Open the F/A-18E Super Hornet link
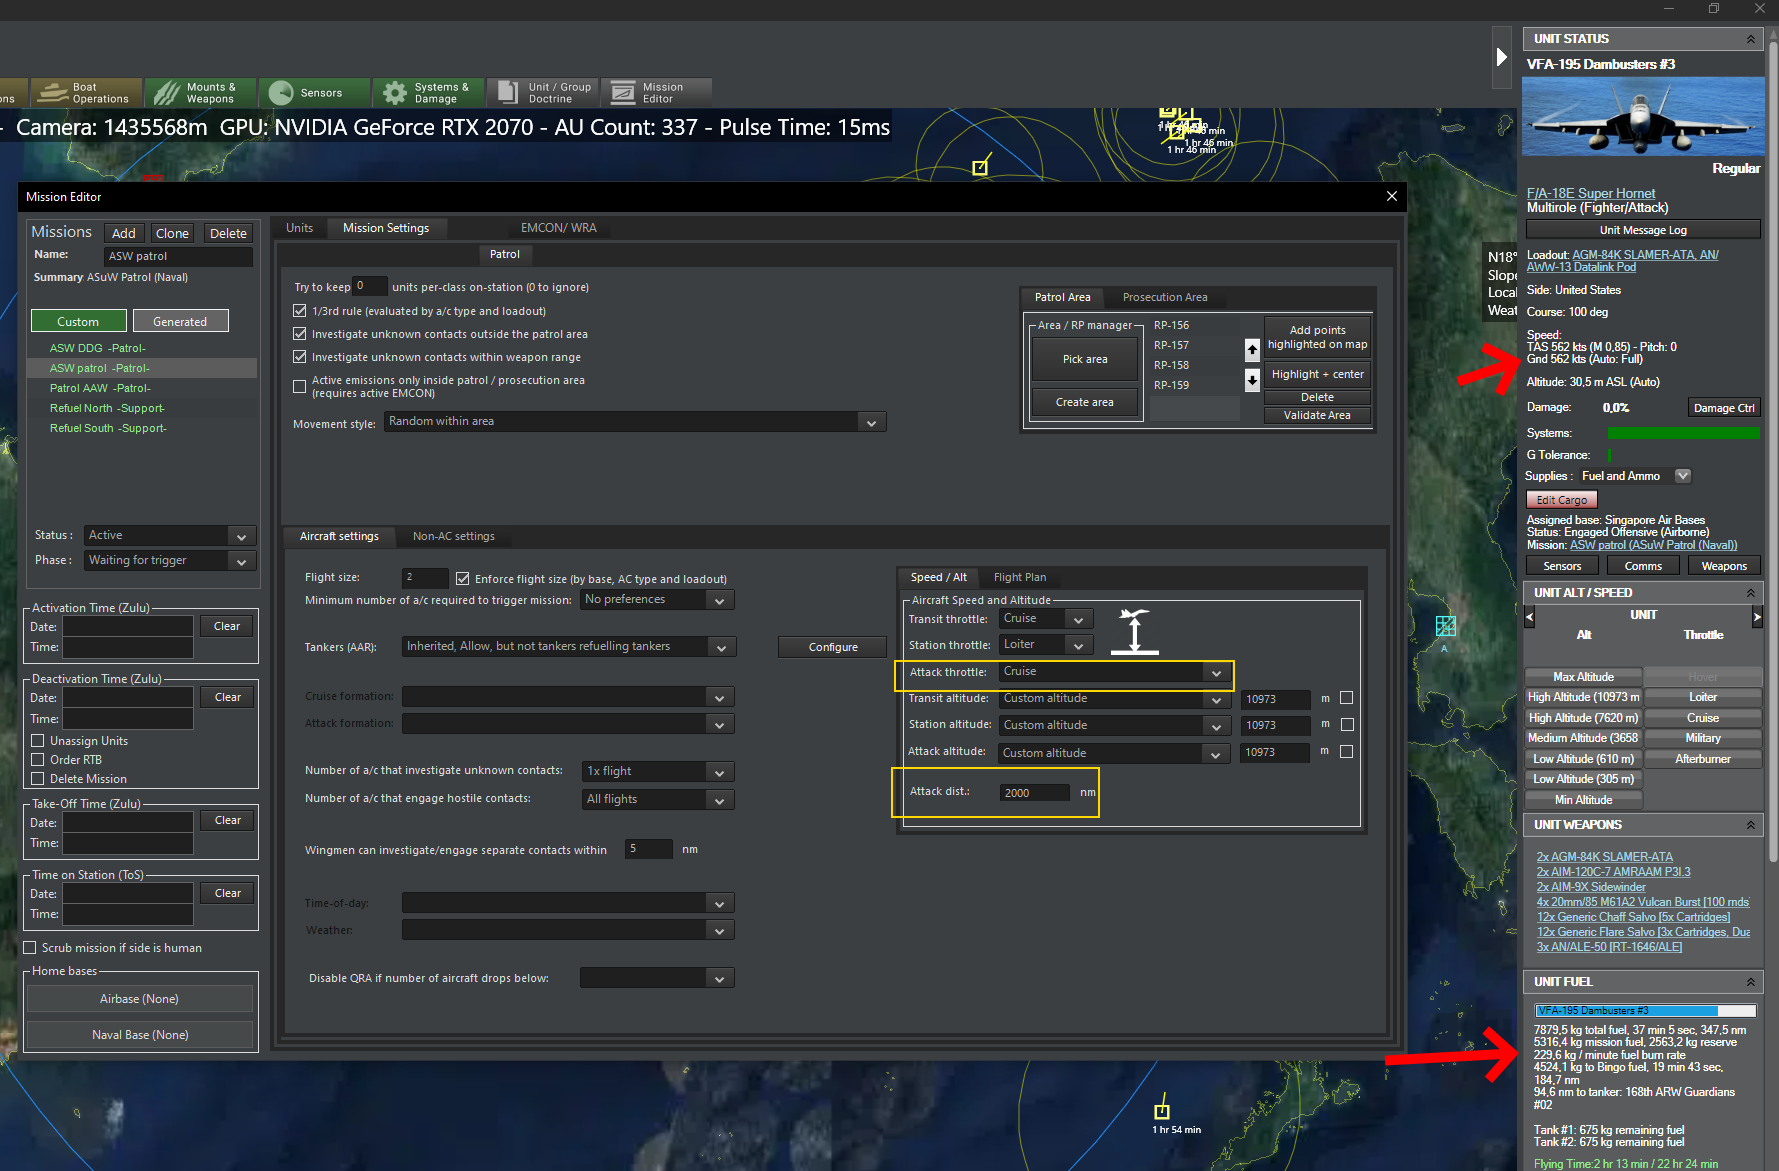1779x1171 pixels. tap(1590, 193)
